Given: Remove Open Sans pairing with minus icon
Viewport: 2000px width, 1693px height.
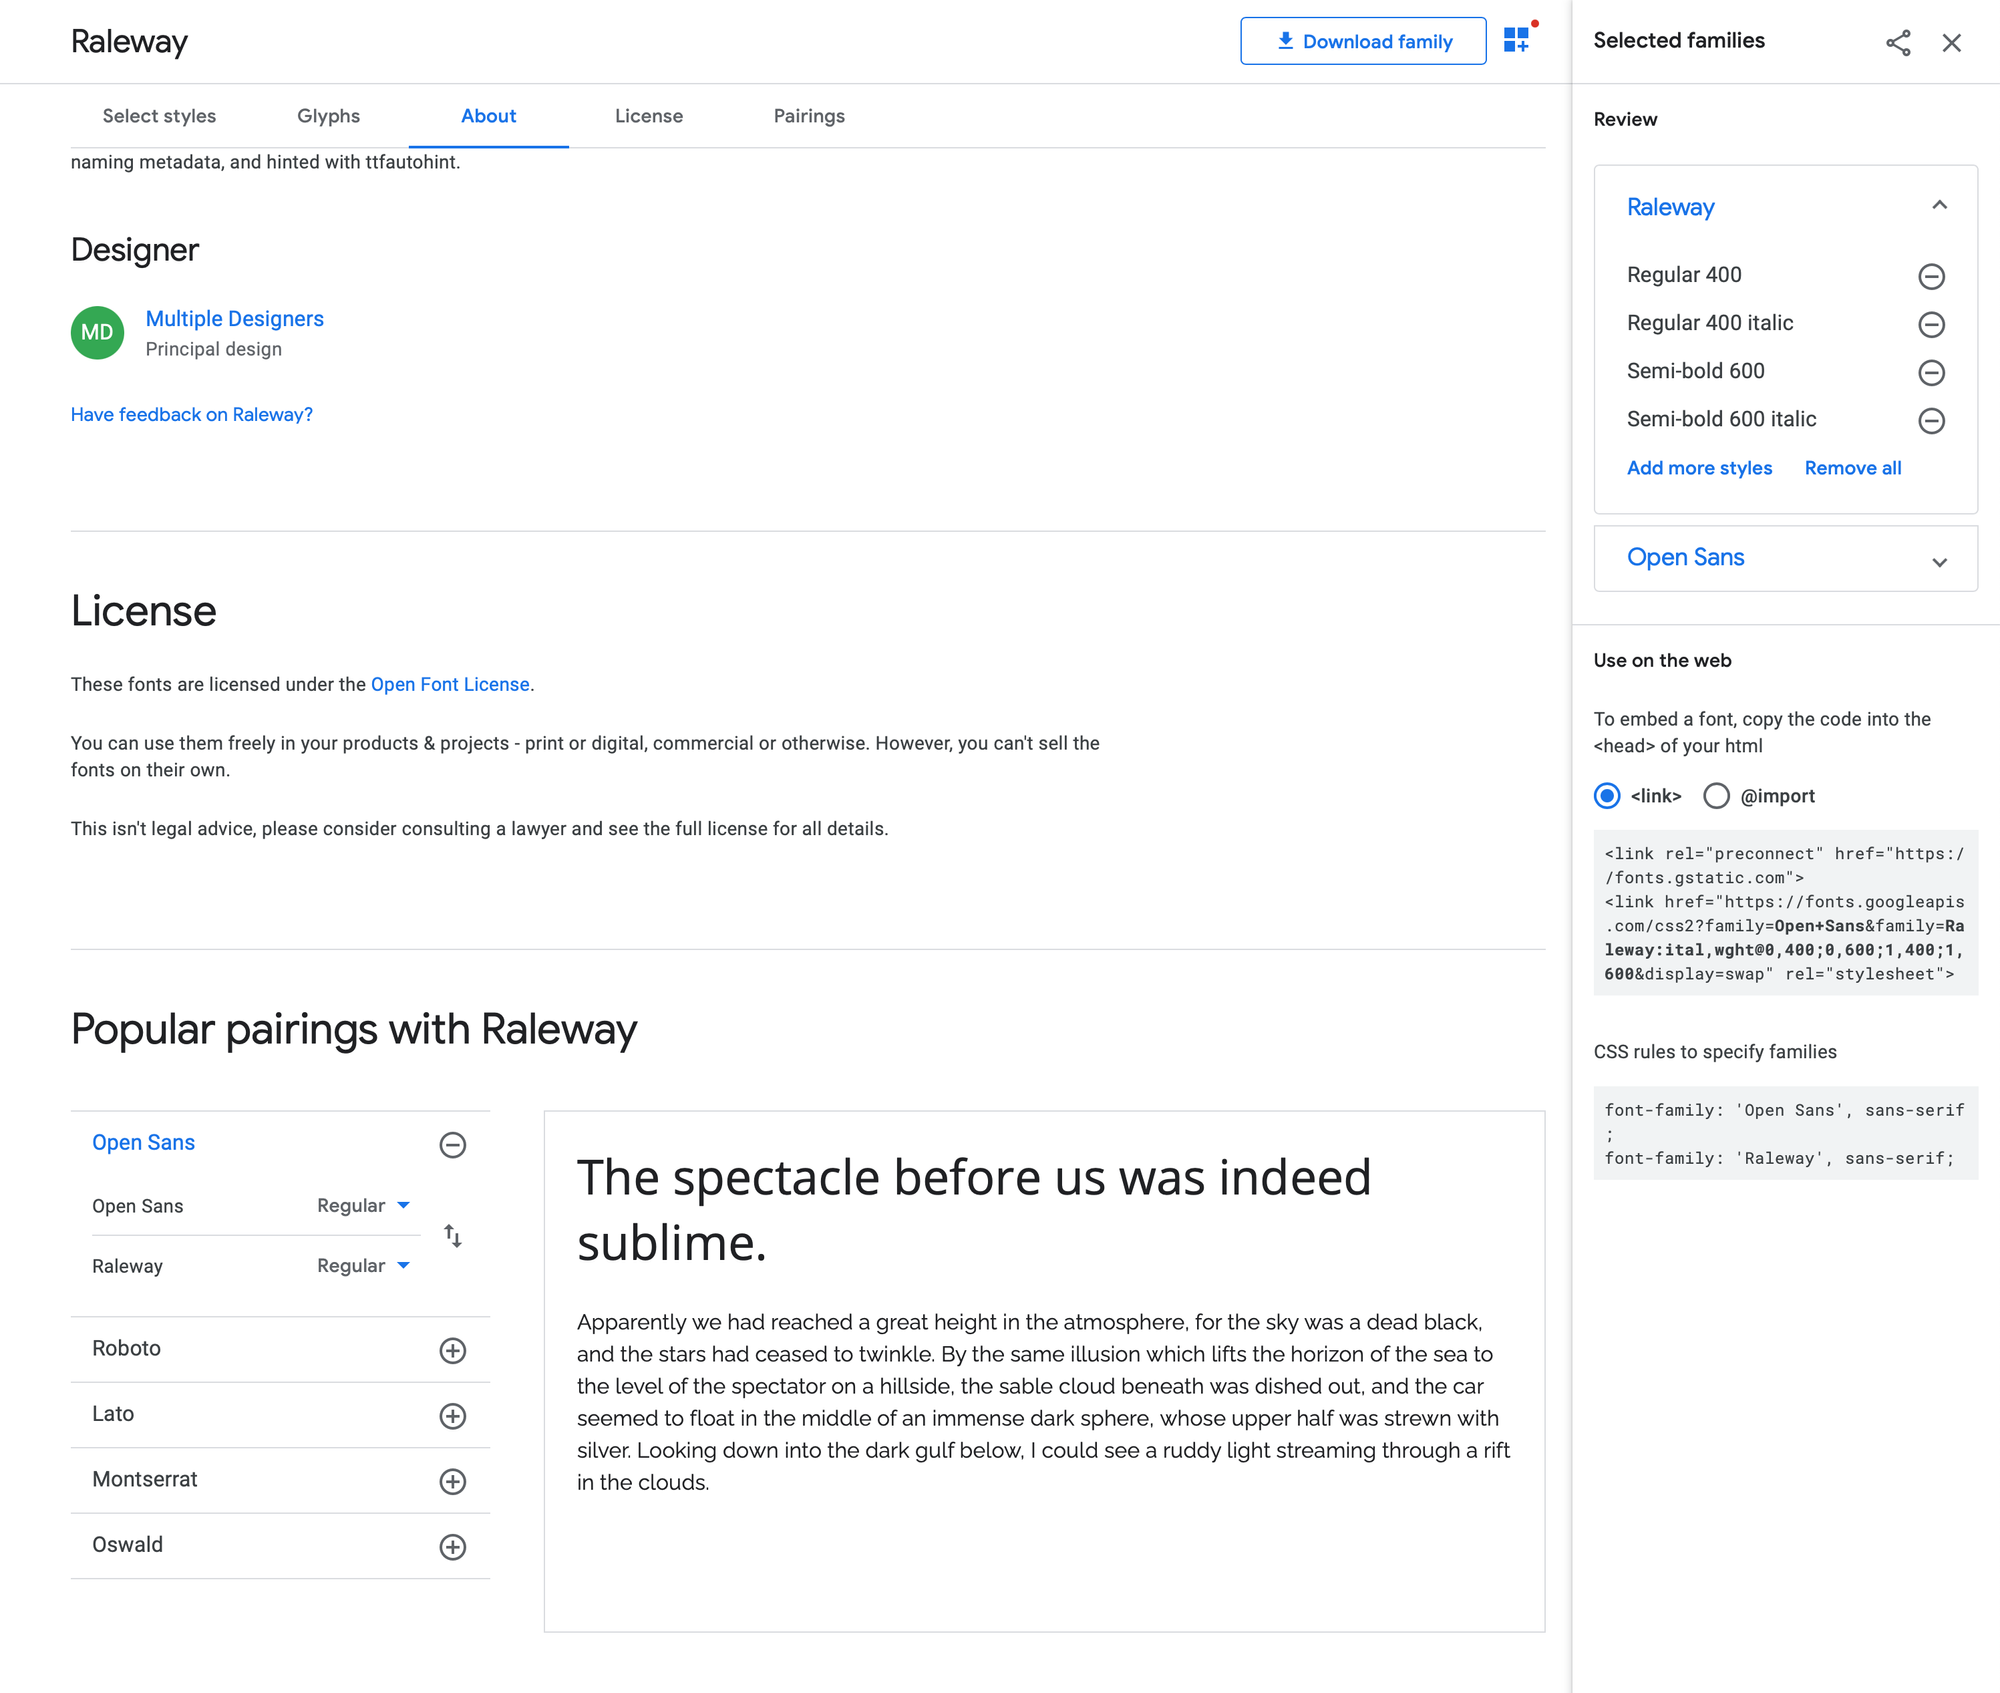Looking at the screenshot, I should (453, 1144).
